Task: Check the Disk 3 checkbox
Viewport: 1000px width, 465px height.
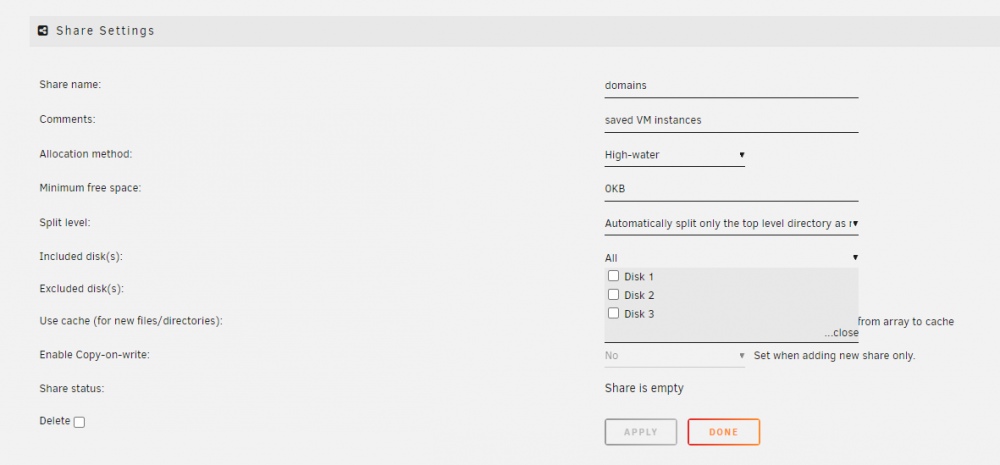Action: (x=614, y=313)
